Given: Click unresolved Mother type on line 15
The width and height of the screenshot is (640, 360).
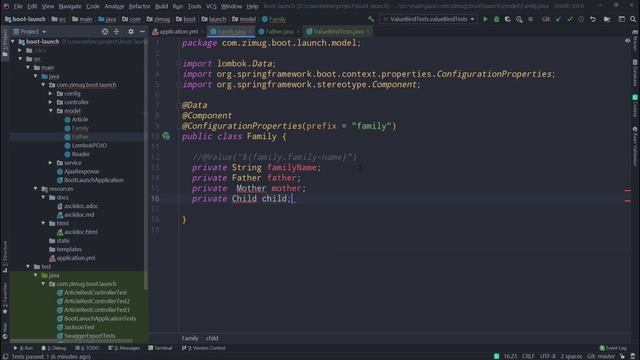Looking at the screenshot, I should point(251,188).
